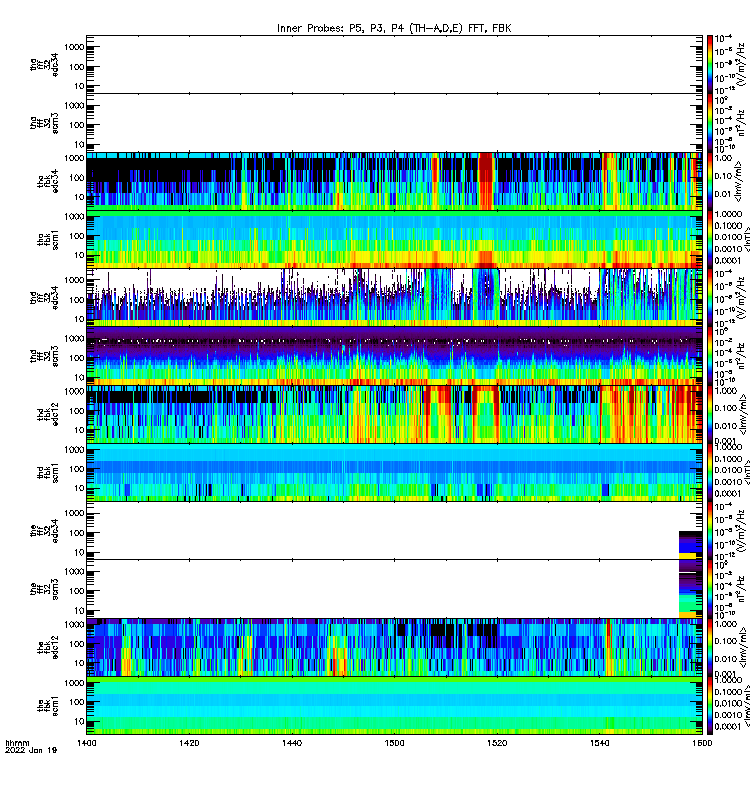Click the color bar of tha fff edc34 panel
Viewport: 750px width, 800px height.
[710, 64]
